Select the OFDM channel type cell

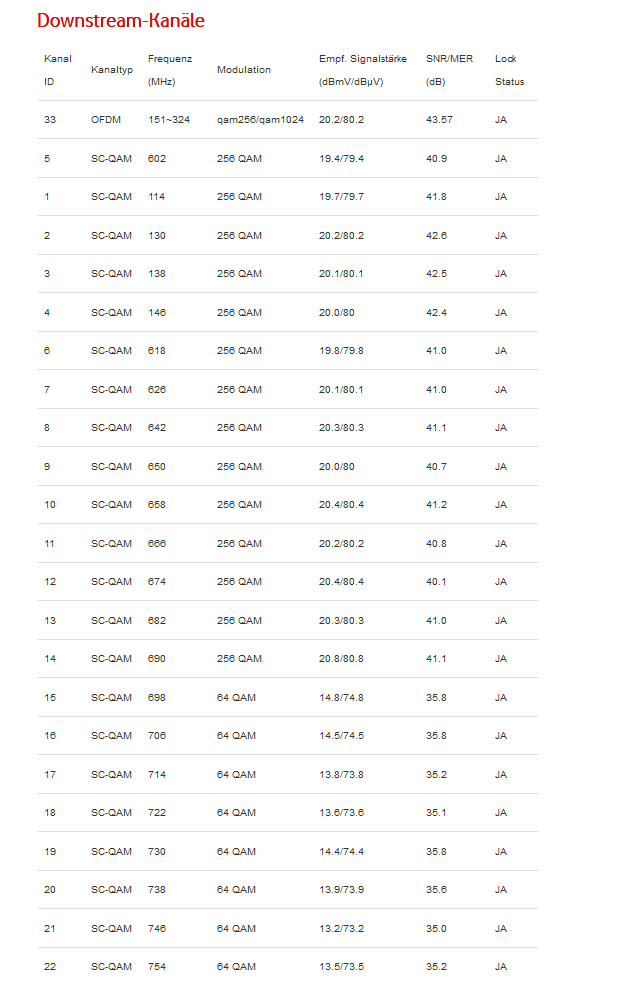point(106,120)
